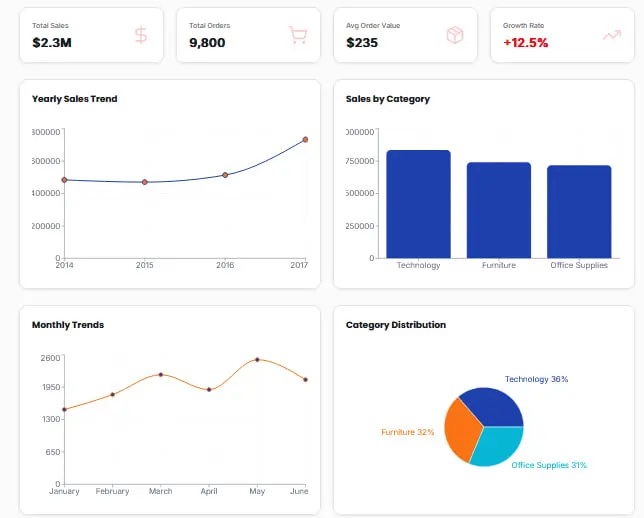The height and width of the screenshot is (518, 644).
Task: Click the Total Orders card label
Action: pos(209,25)
